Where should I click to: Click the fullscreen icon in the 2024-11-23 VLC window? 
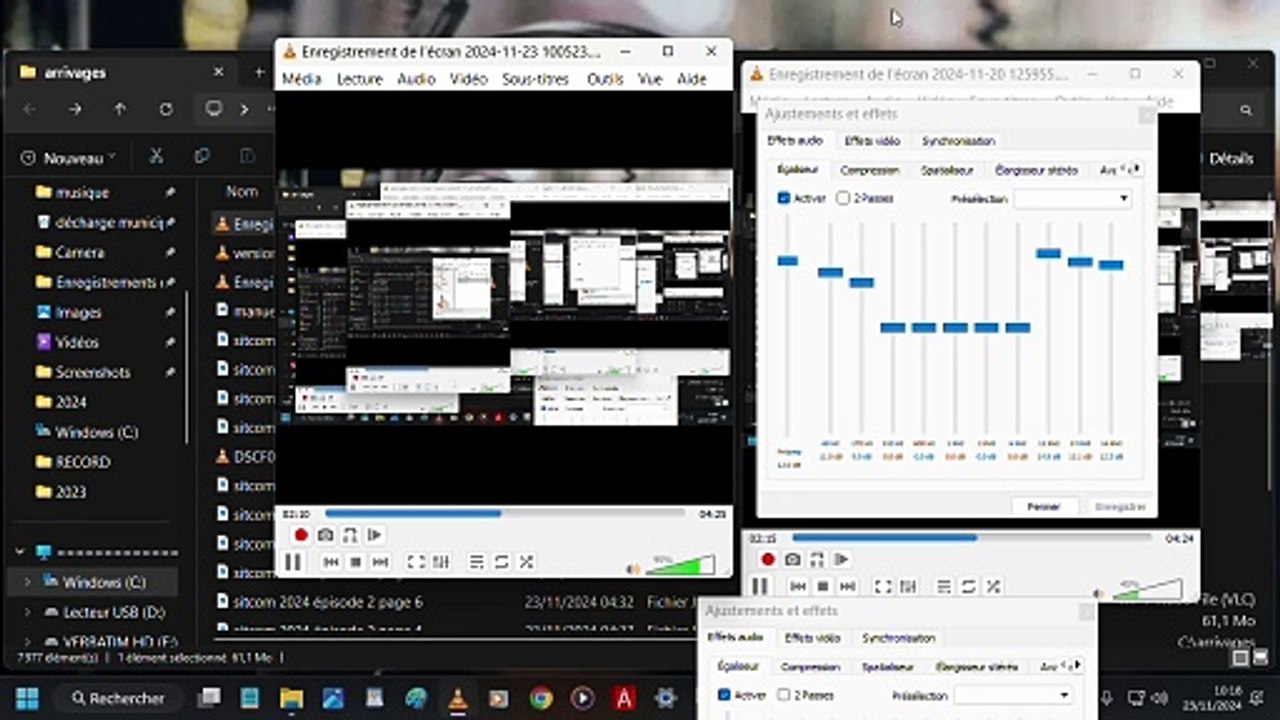pos(417,562)
